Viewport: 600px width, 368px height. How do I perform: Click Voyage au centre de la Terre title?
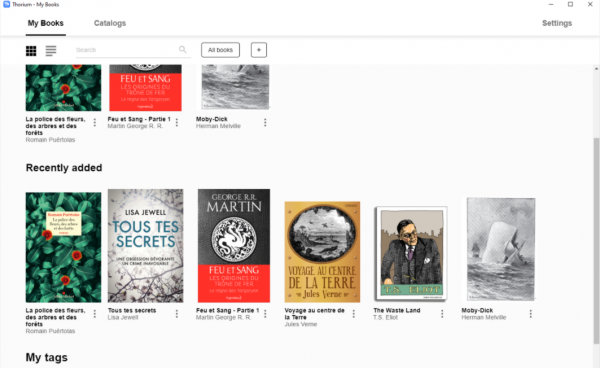tap(315, 314)
